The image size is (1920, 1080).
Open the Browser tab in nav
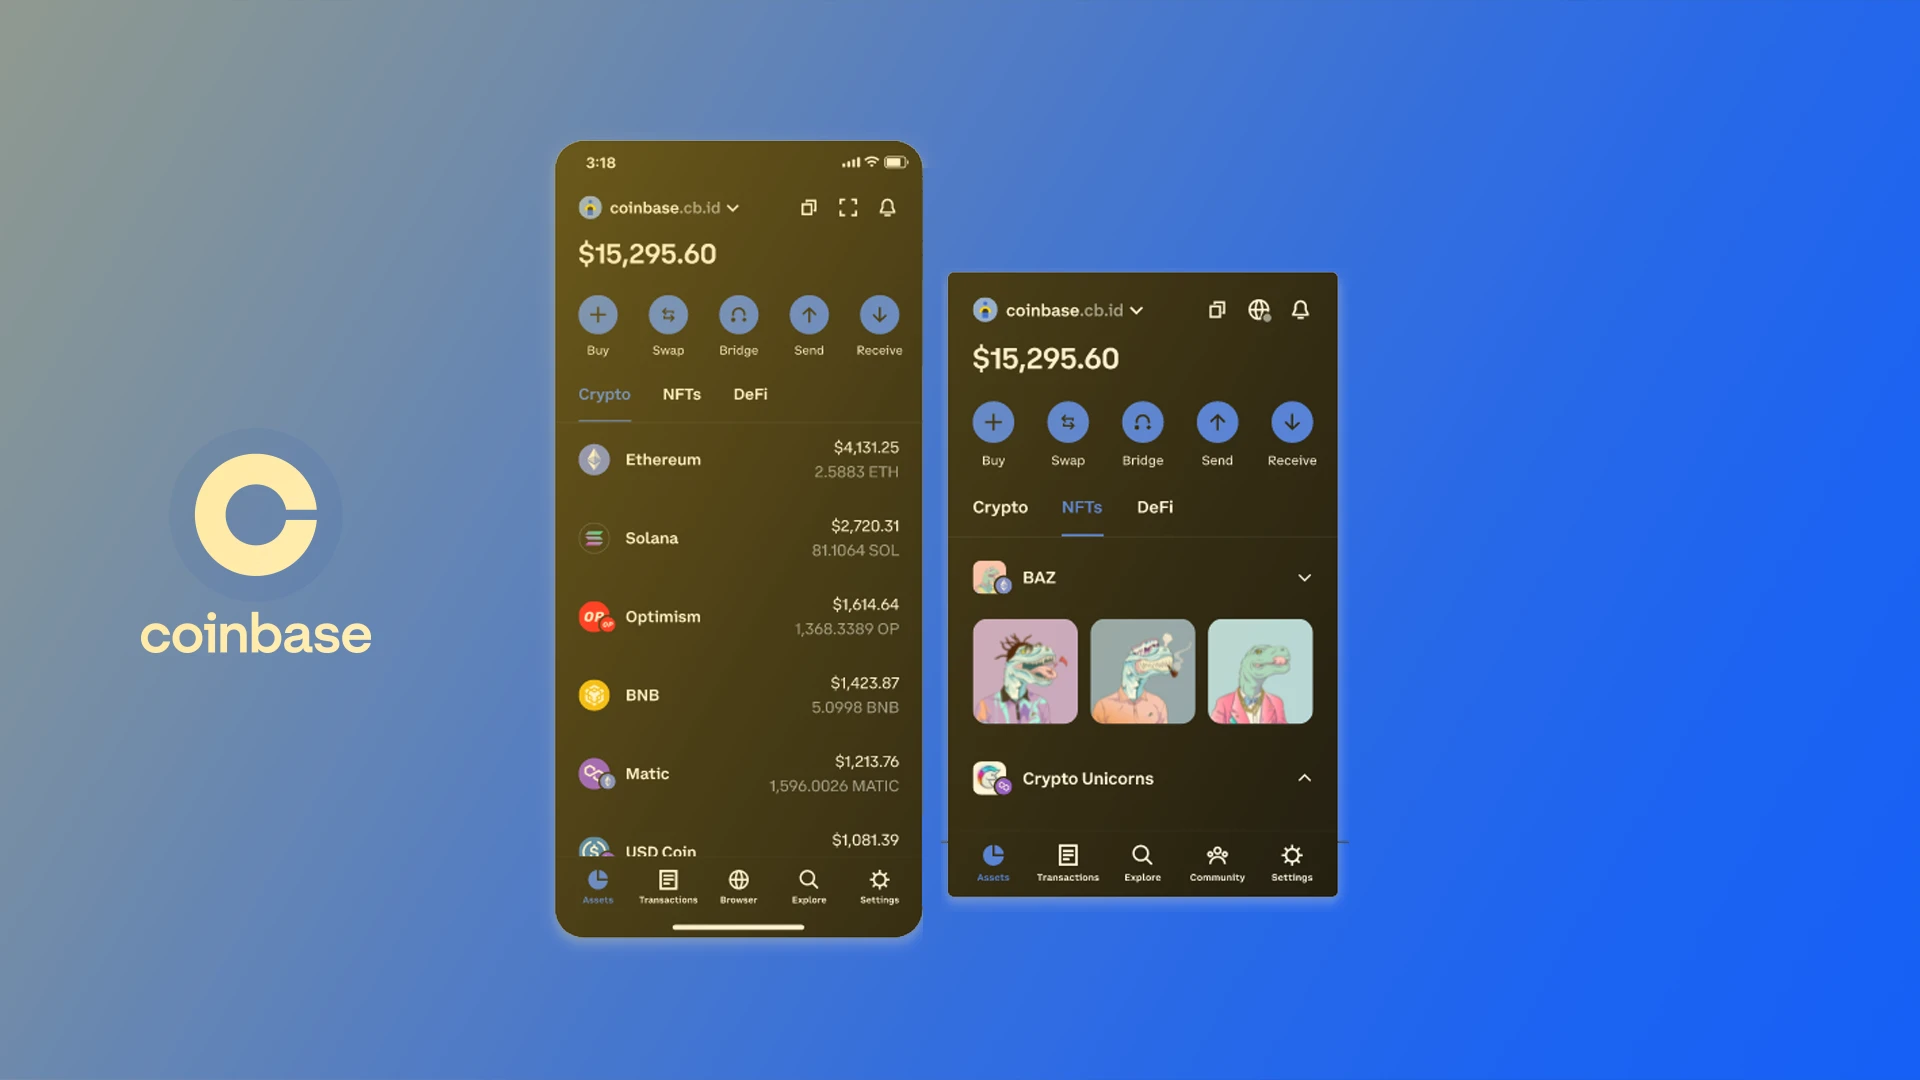737,886
